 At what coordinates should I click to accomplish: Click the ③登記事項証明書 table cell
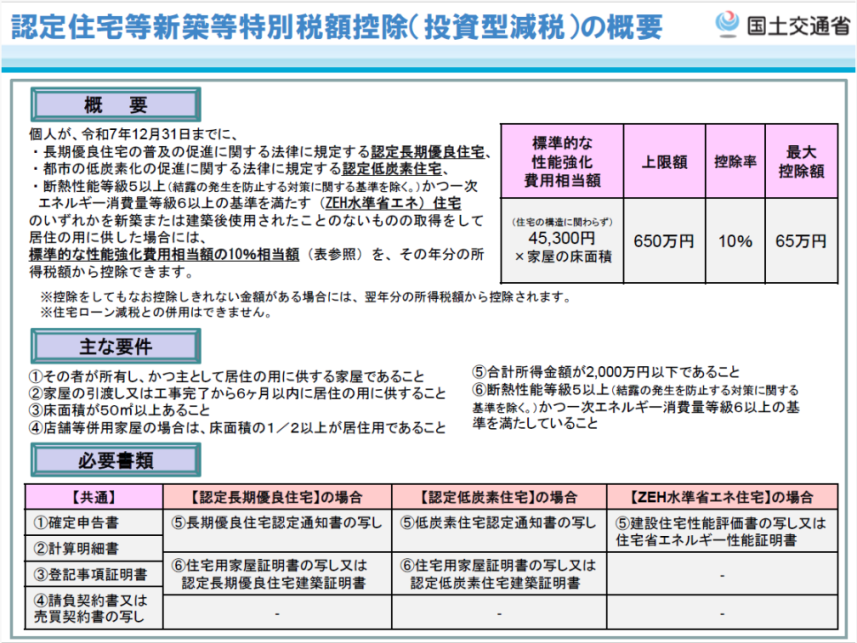tap(90, 574)
